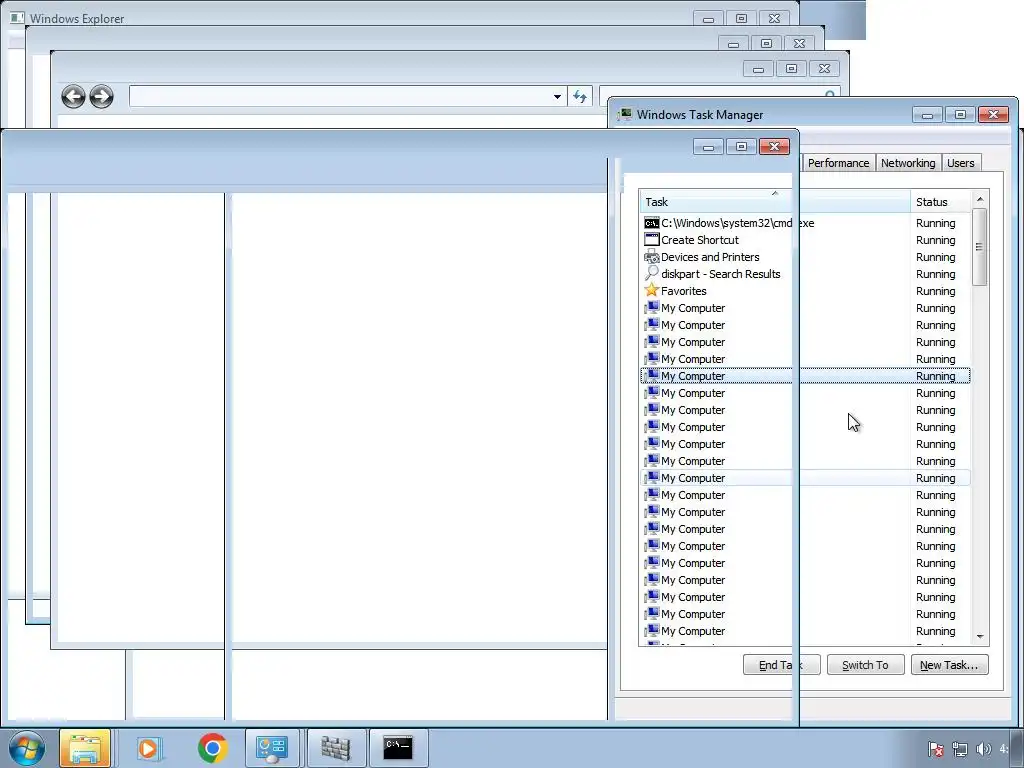Image resolution: width=1024 pixels, height=768 pixels.
Task: Open the Windows Start menu orb
Action: [27, 748]
